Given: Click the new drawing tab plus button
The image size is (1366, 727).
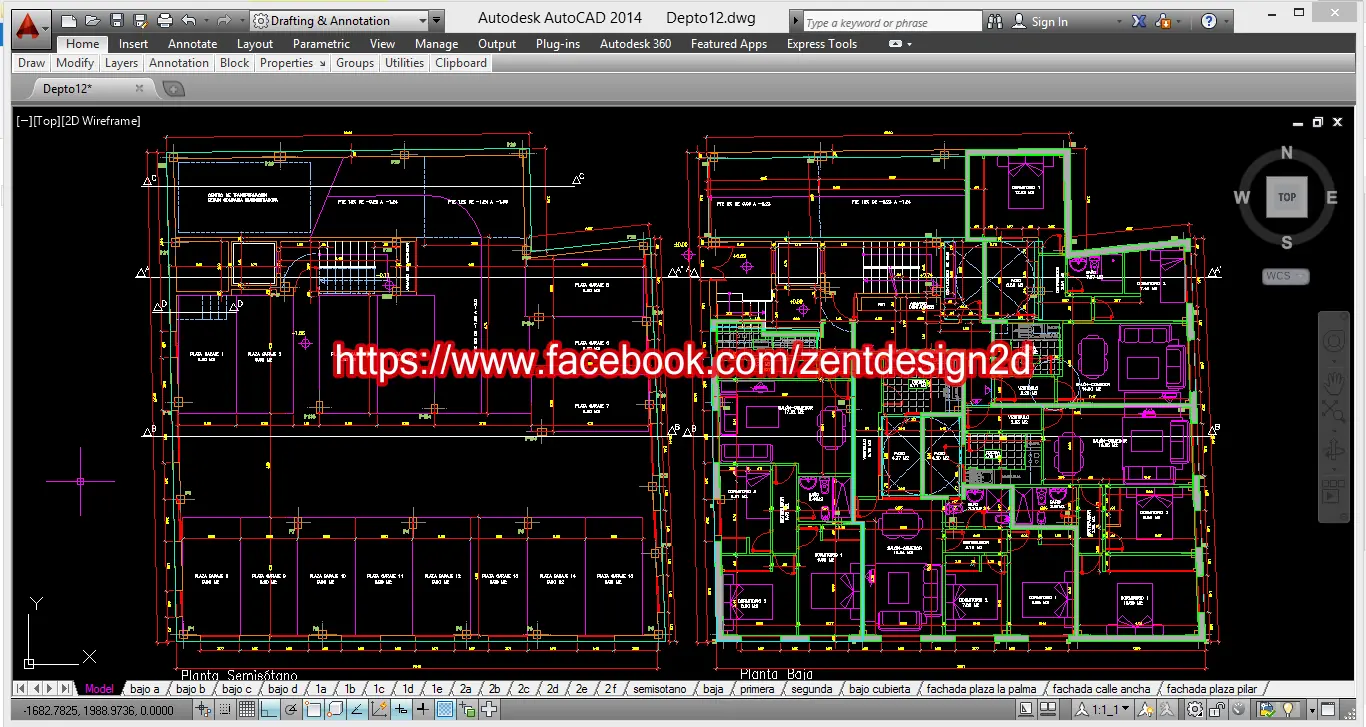Looking at the screenshot, I should pyautogui.click(x=173, y=89).
